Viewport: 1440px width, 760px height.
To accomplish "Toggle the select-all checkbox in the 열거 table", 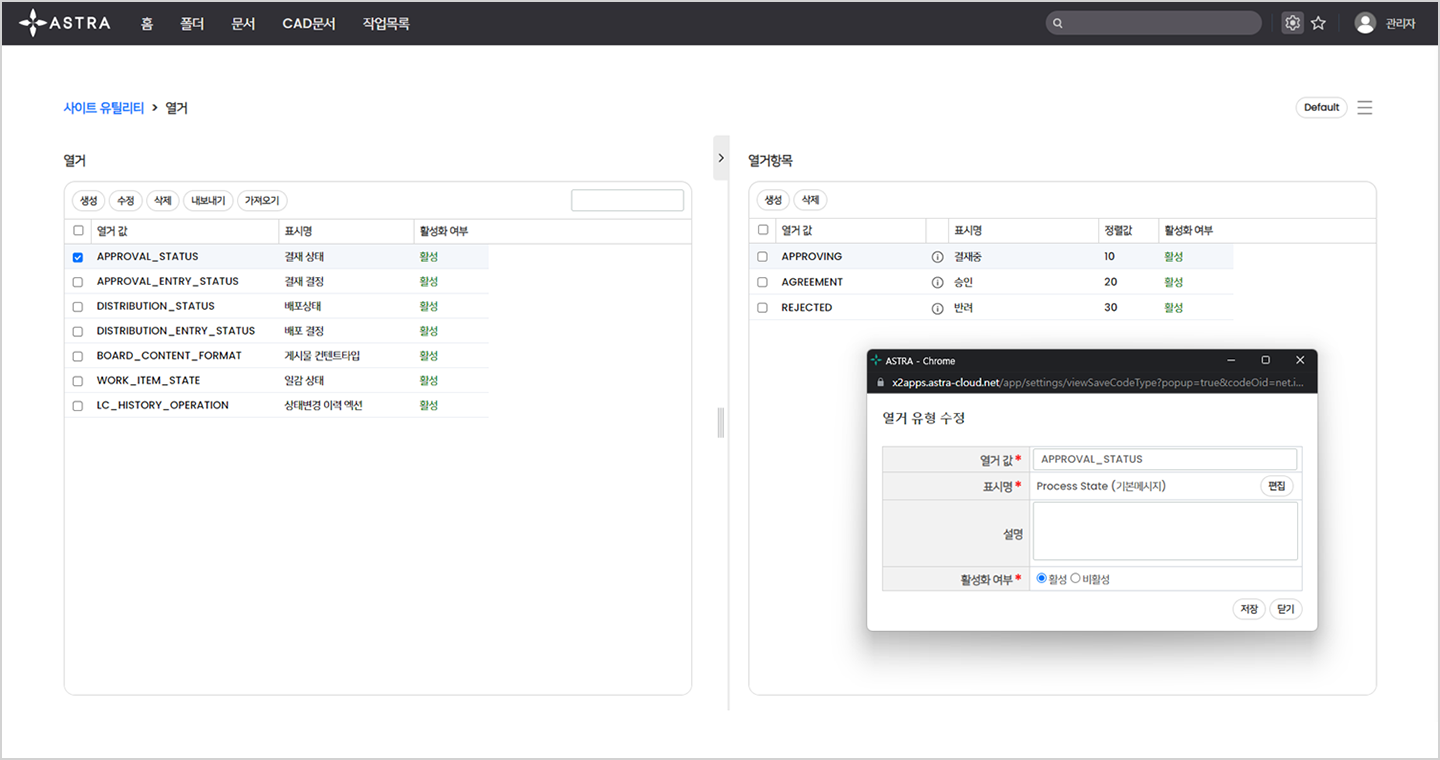I will 78,231.
